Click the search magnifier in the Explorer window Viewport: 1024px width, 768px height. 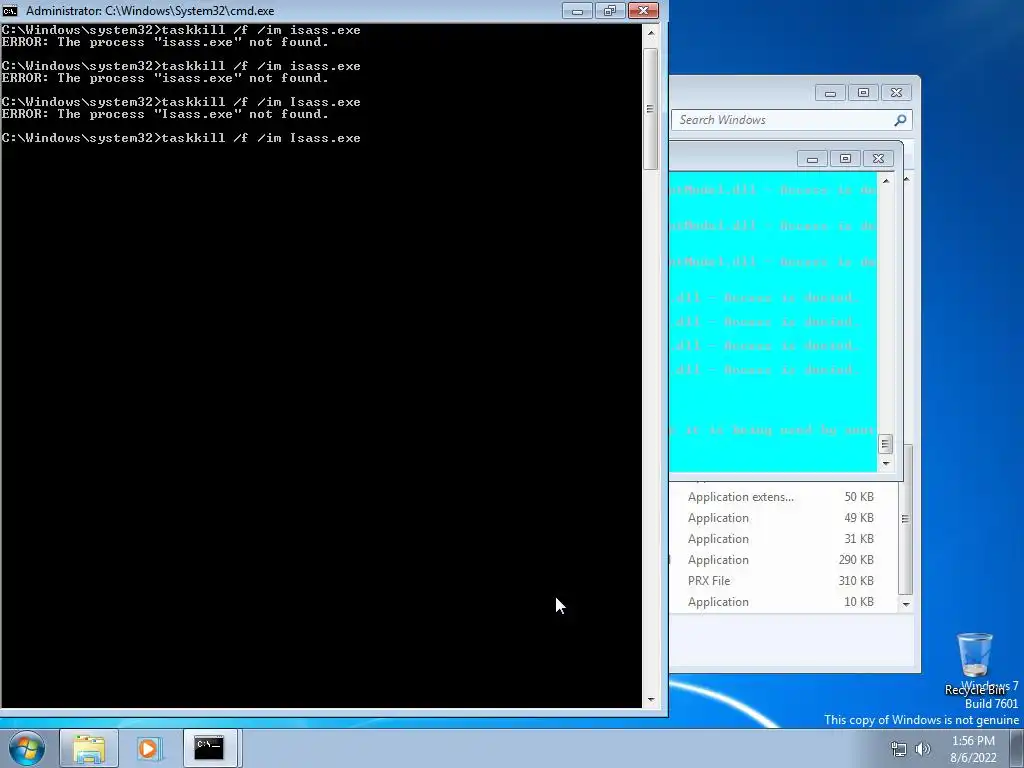pos(900,120)
